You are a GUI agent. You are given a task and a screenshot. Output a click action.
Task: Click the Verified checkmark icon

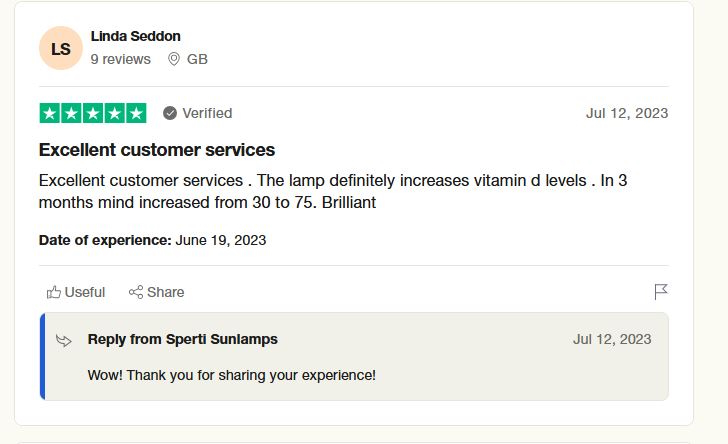pyautogui.click(x=170, y=113)
